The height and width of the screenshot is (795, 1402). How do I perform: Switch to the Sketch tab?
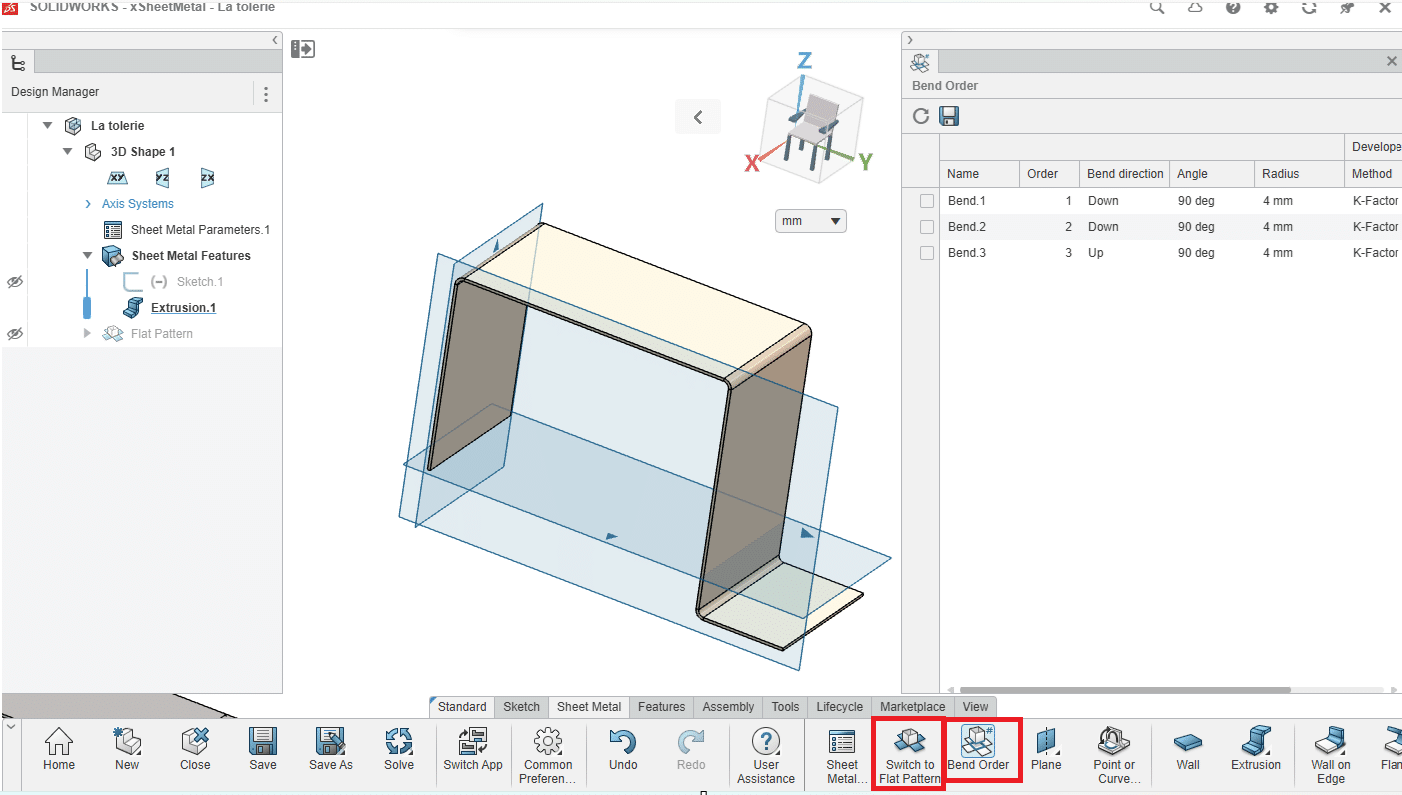[x=521, y=707]
